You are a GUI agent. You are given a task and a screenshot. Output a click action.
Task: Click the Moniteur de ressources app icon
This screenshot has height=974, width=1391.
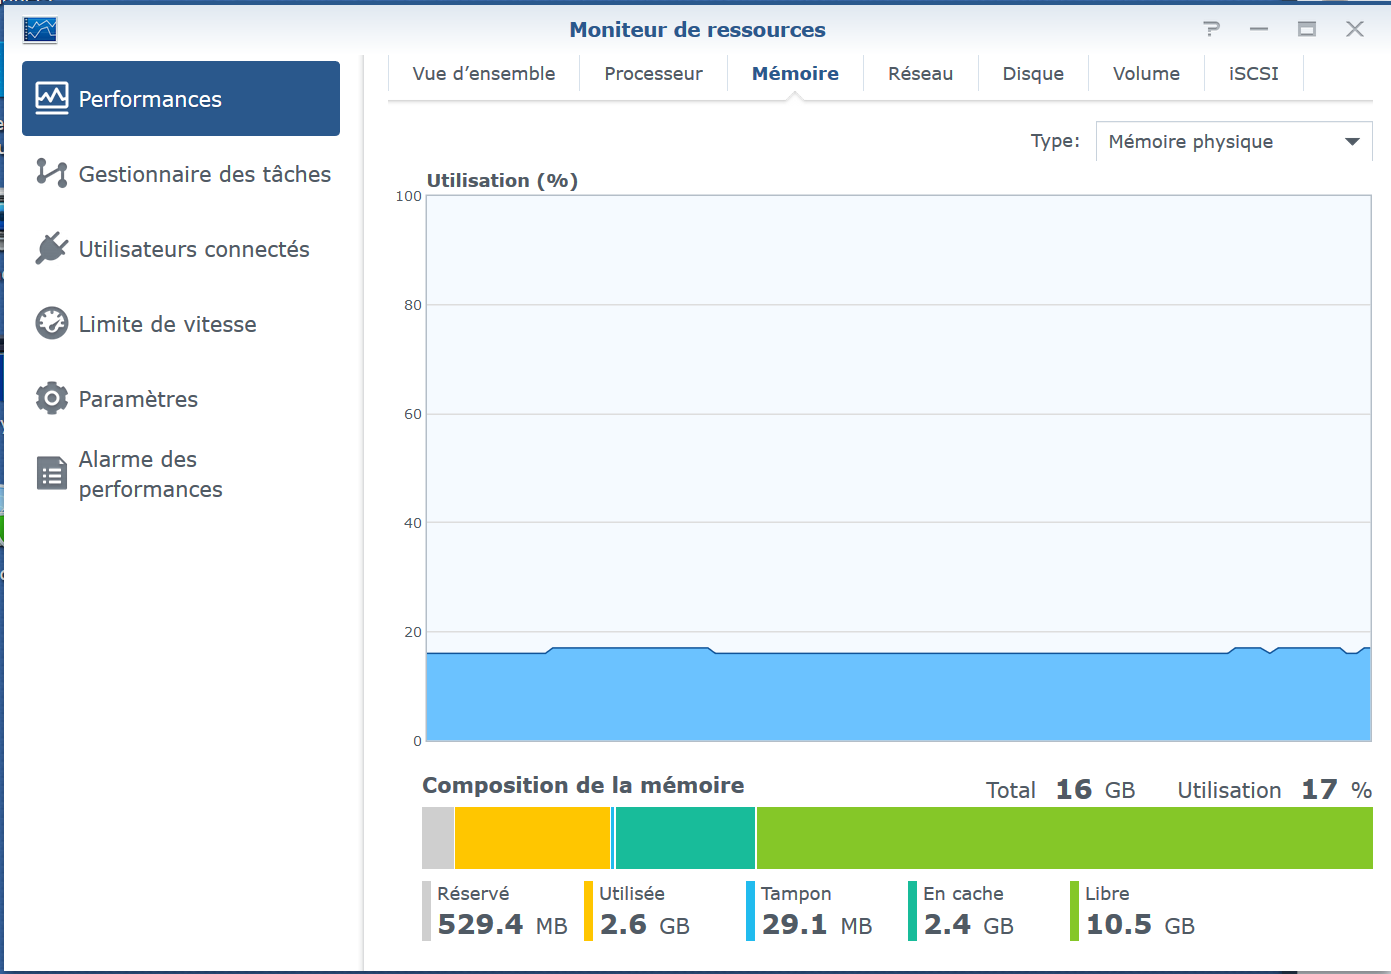pos(40,30)
